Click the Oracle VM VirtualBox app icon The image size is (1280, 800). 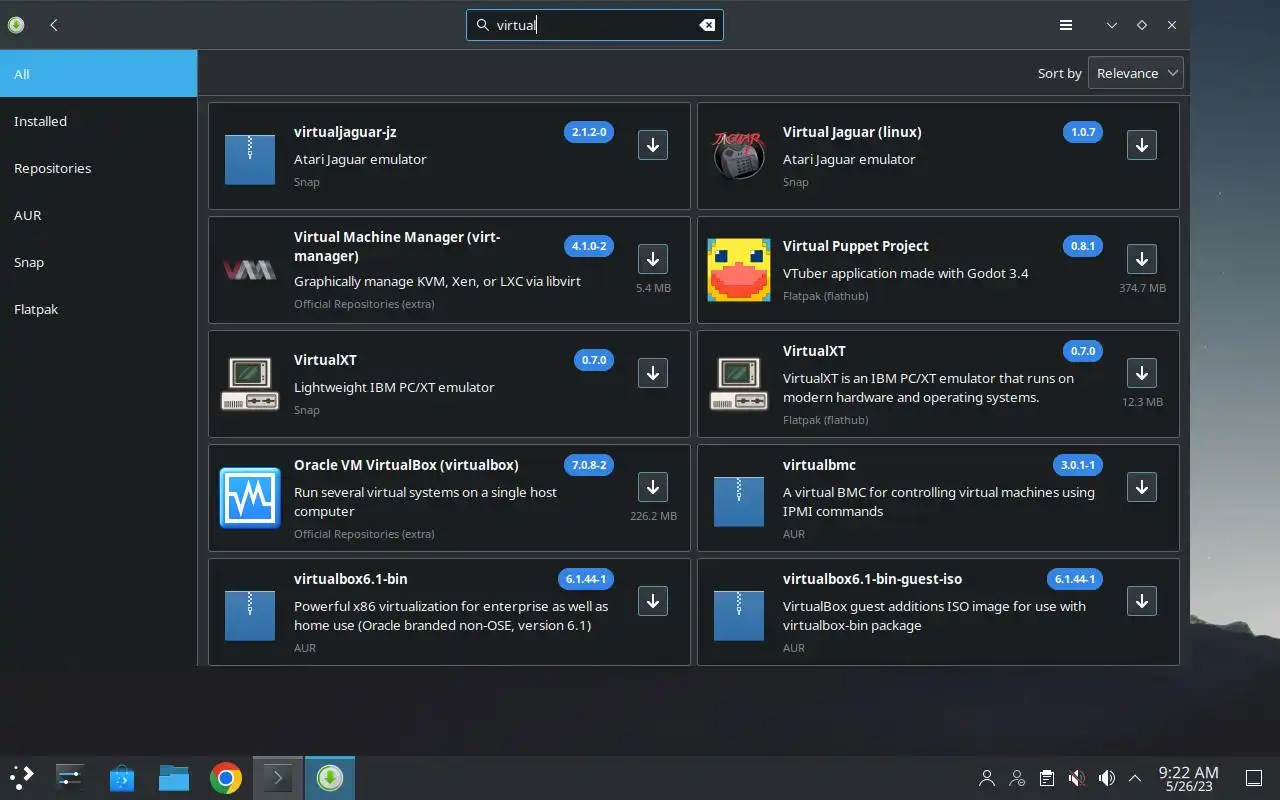250,498
